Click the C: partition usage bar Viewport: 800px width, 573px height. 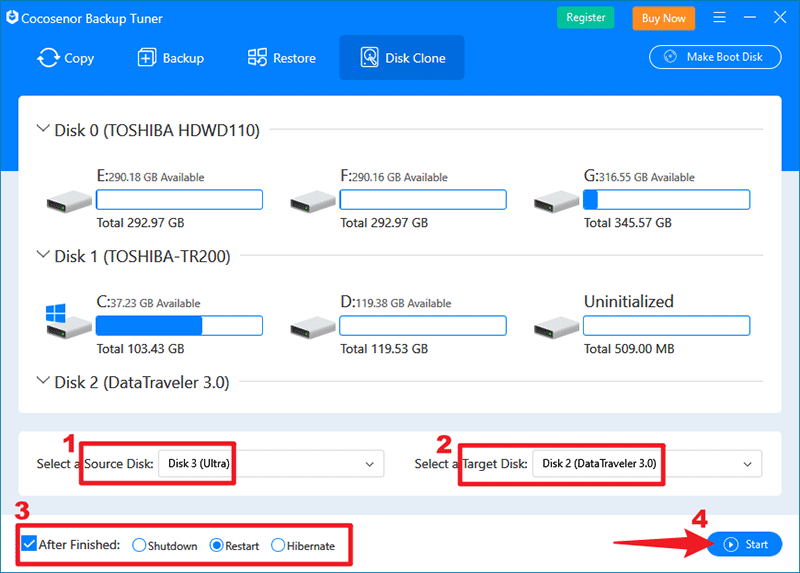180,326
